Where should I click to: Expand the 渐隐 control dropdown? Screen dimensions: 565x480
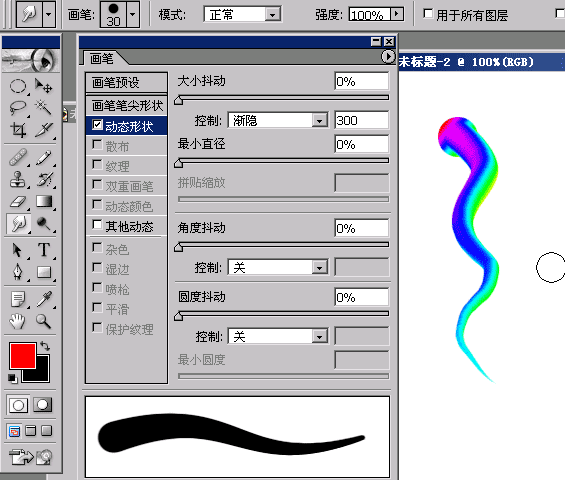[x=278, y=120]
